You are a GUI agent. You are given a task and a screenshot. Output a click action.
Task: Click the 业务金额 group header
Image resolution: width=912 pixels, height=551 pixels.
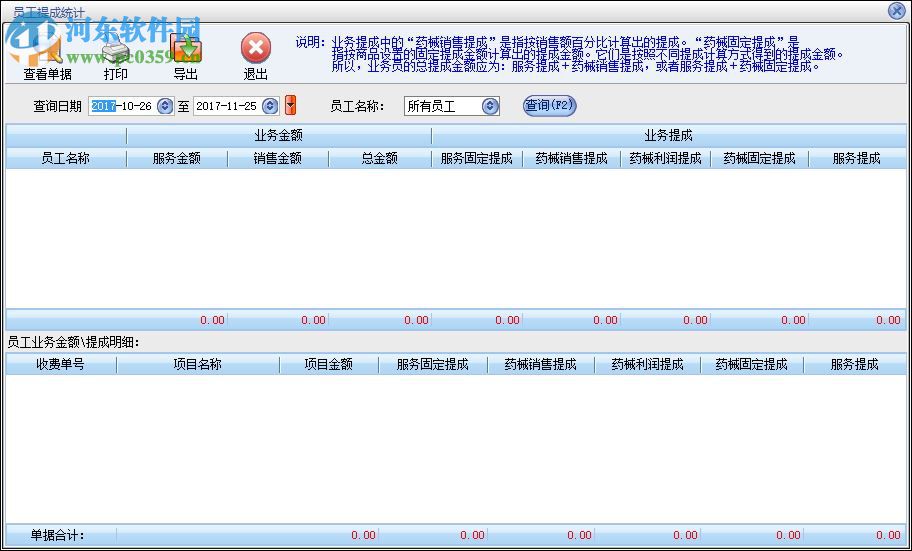[279, 136]
